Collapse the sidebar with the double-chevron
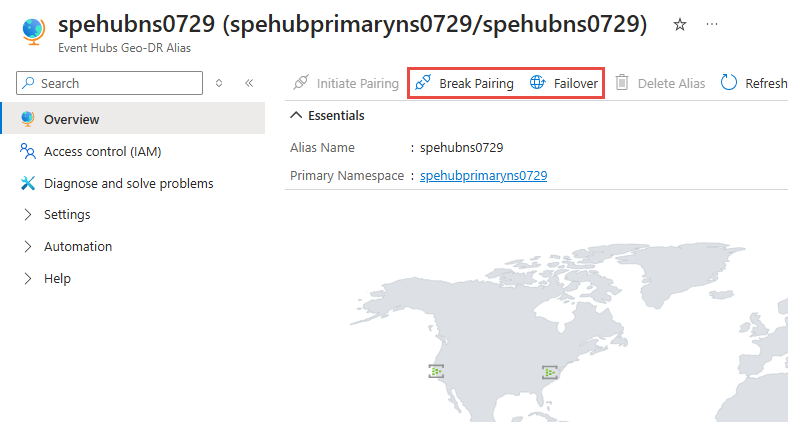The width and height of the screenshot is (788, 422). click(249, 83)
